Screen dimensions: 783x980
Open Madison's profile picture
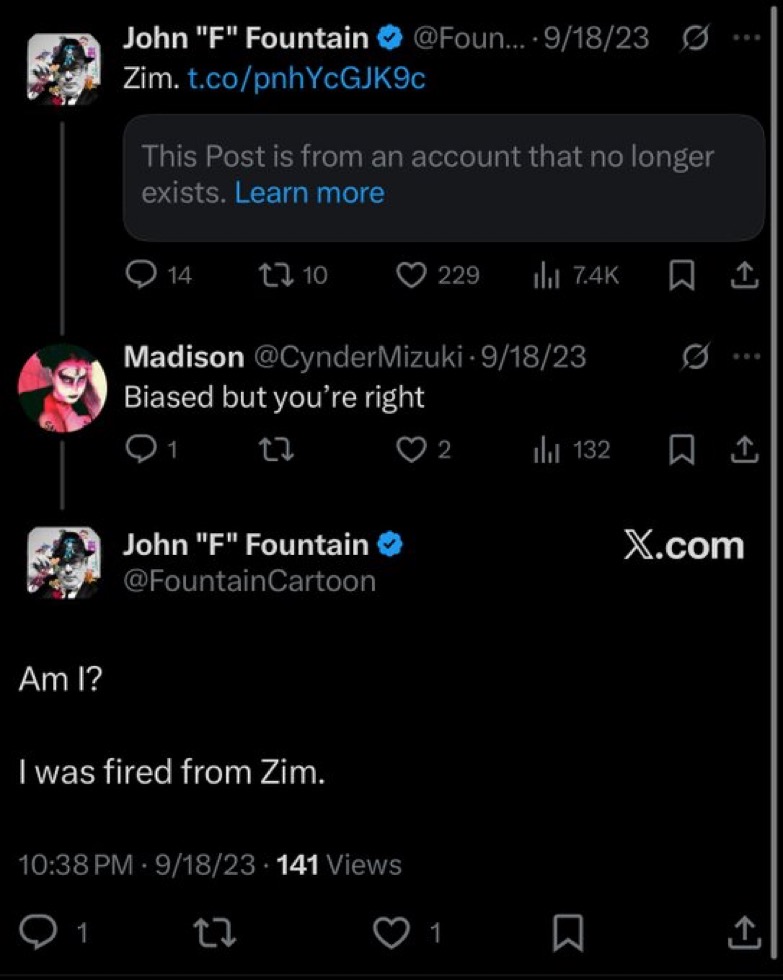(x=62, y=388)
